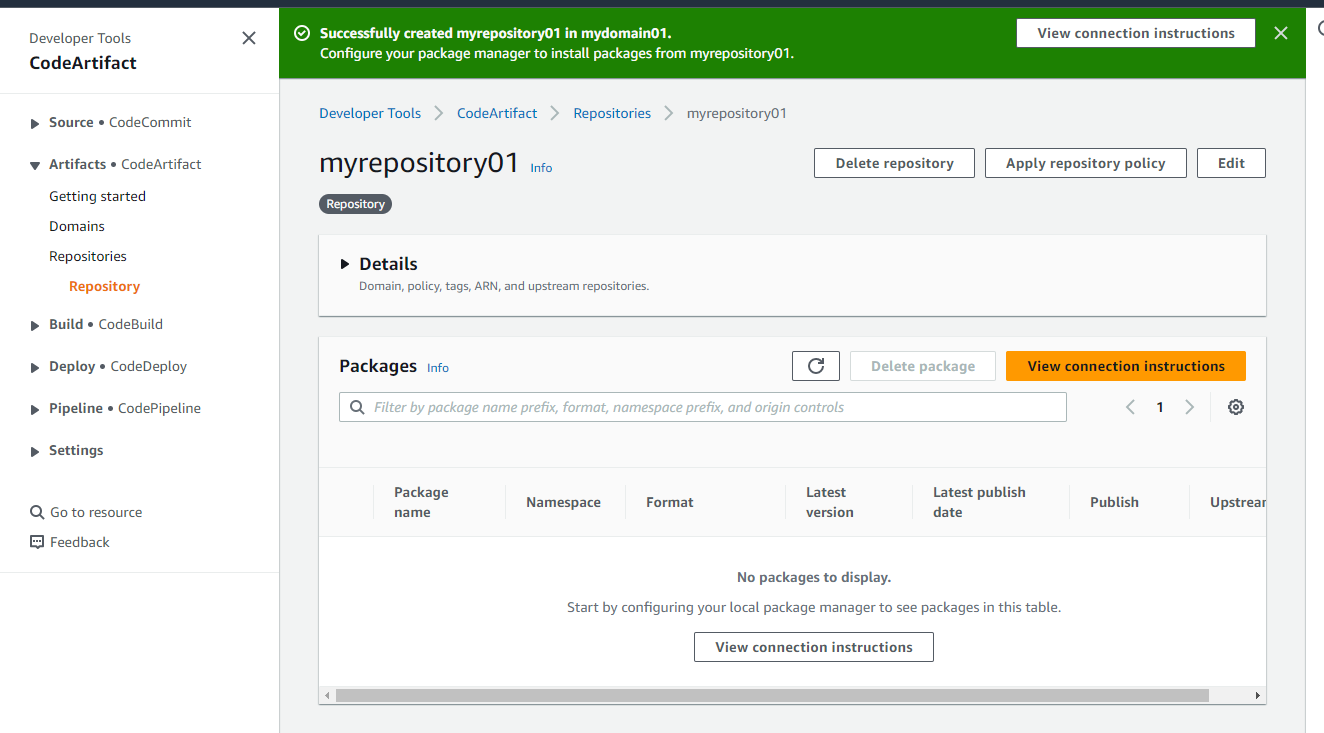Click the Publish column header
Screen dimensions: 1324x733
pos(1114,502)
